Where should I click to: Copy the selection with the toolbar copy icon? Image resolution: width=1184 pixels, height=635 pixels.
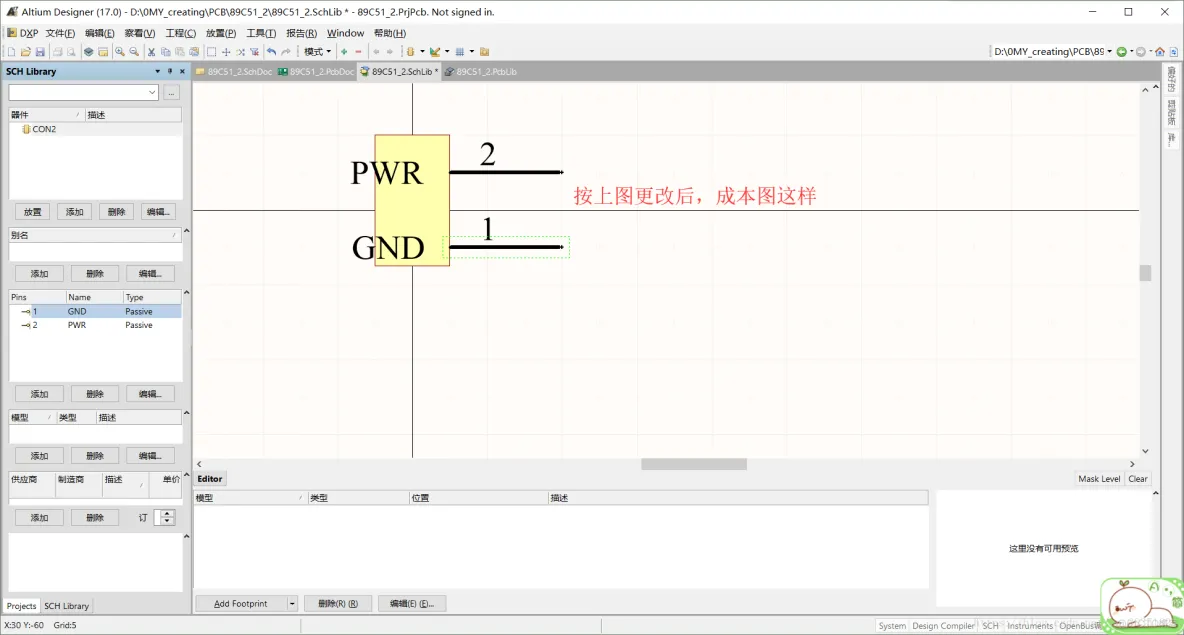[x=165, y=52]
